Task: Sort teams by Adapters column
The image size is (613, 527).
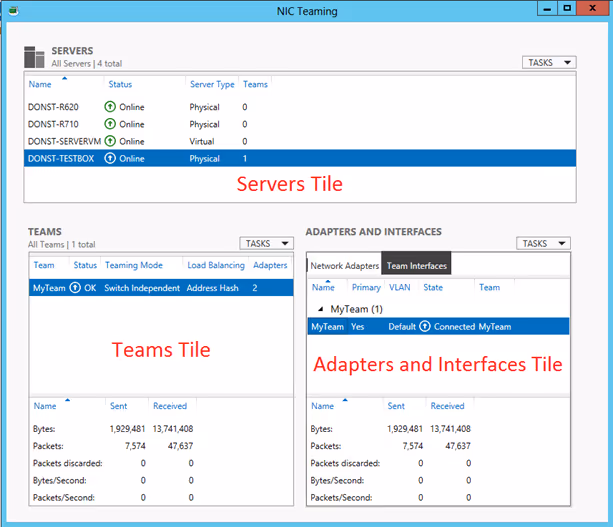Action: point(270,265)
